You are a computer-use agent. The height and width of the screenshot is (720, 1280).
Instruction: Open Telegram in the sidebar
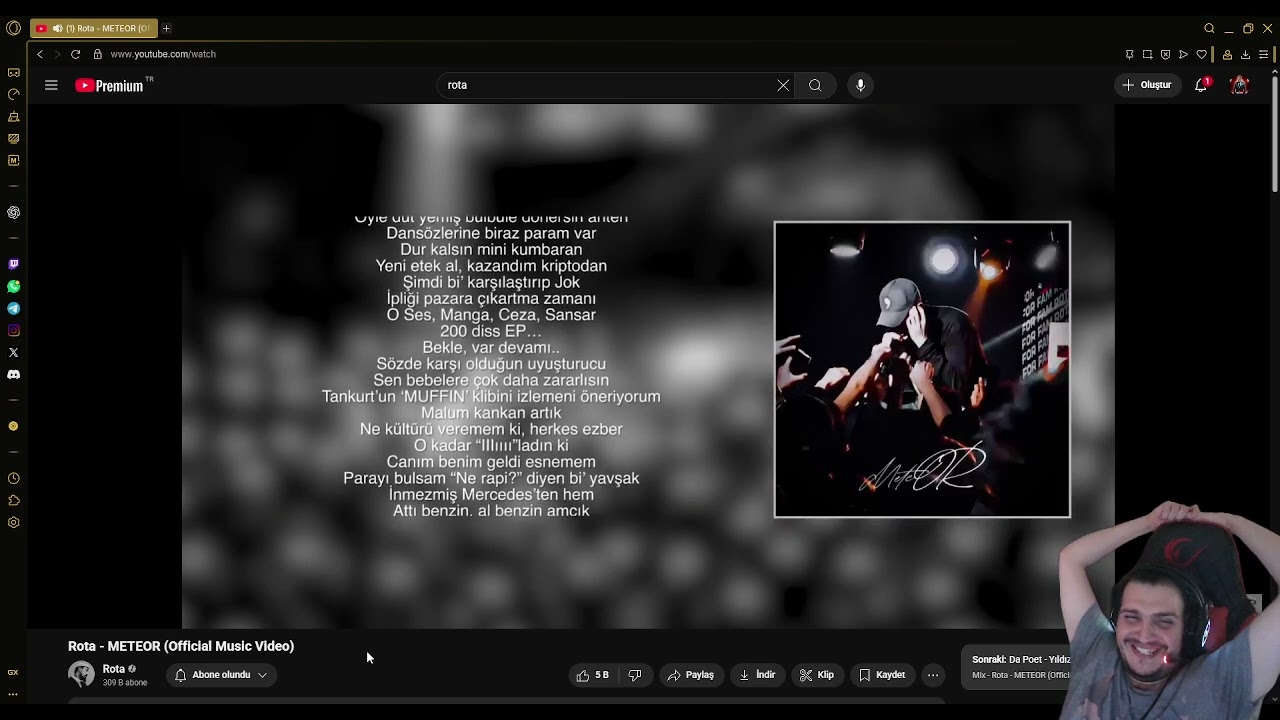[13, 308]
